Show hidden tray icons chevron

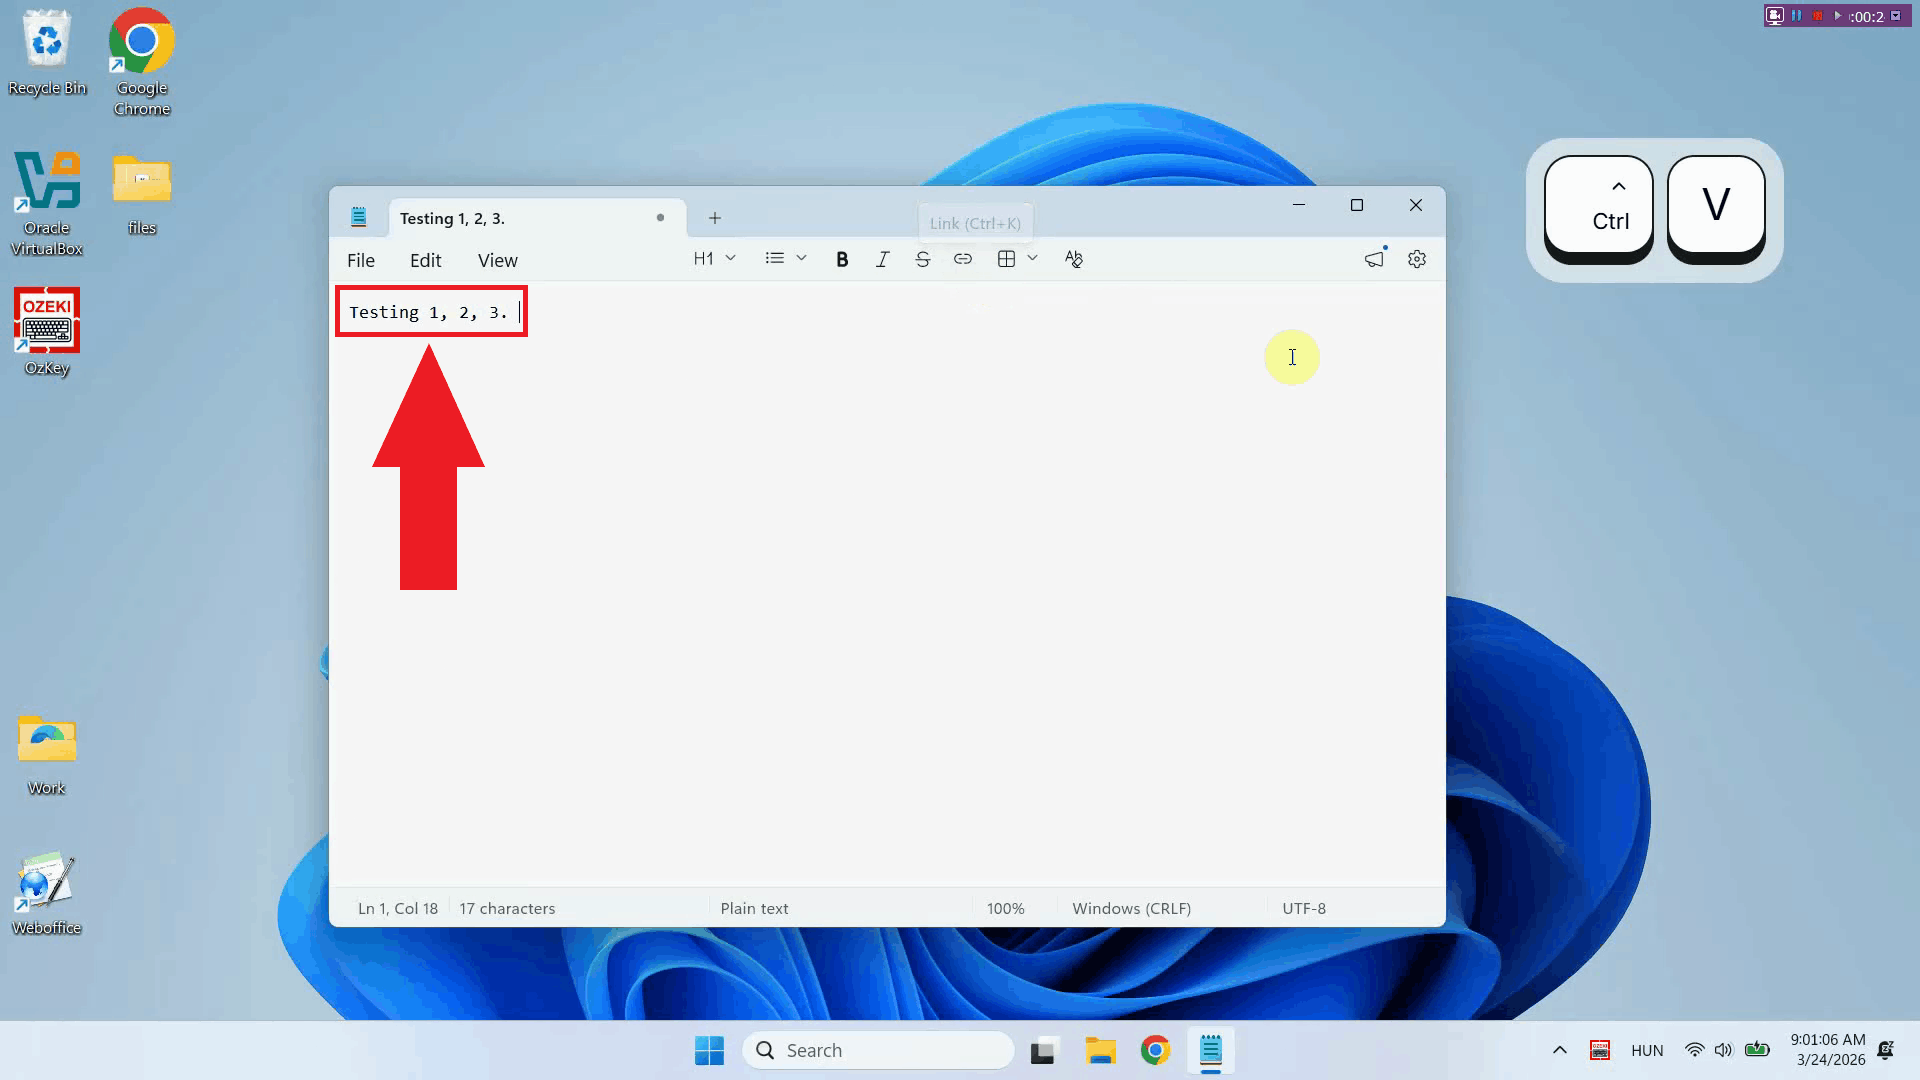[x=1559, y=1050]
